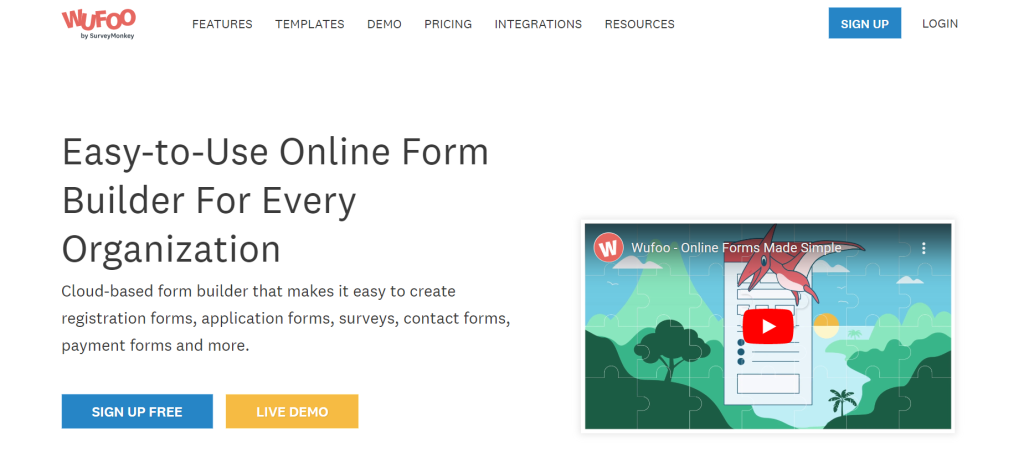Viewport: 1024px width, 457px height.
Task: Click the Sign Up Free button
Action: click(137, 411)
